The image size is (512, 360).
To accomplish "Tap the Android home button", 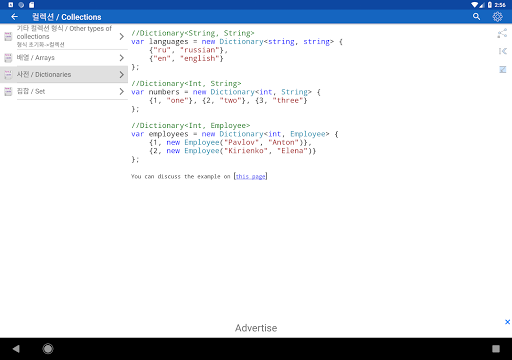I will click(48, 349).
